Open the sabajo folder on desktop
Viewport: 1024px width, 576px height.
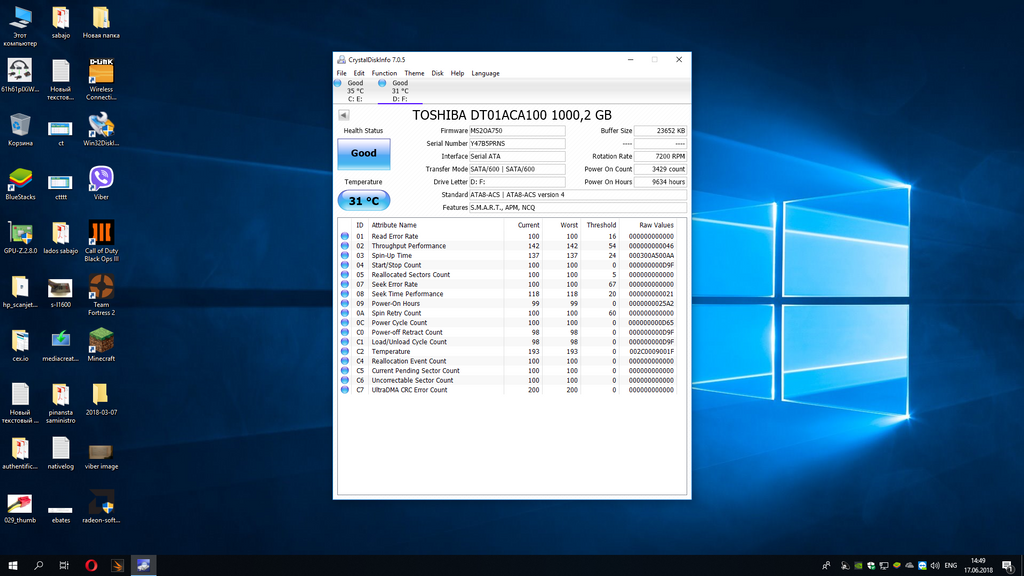[61, 23]
